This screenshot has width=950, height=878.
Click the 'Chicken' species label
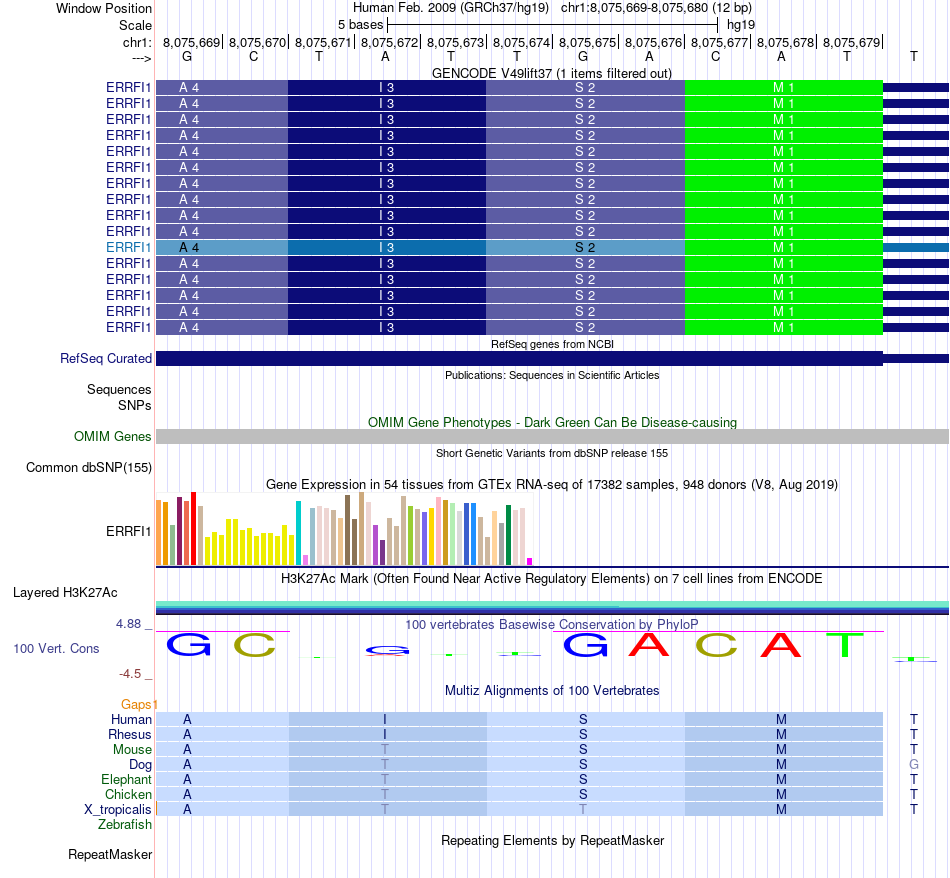tap(128, 794)
